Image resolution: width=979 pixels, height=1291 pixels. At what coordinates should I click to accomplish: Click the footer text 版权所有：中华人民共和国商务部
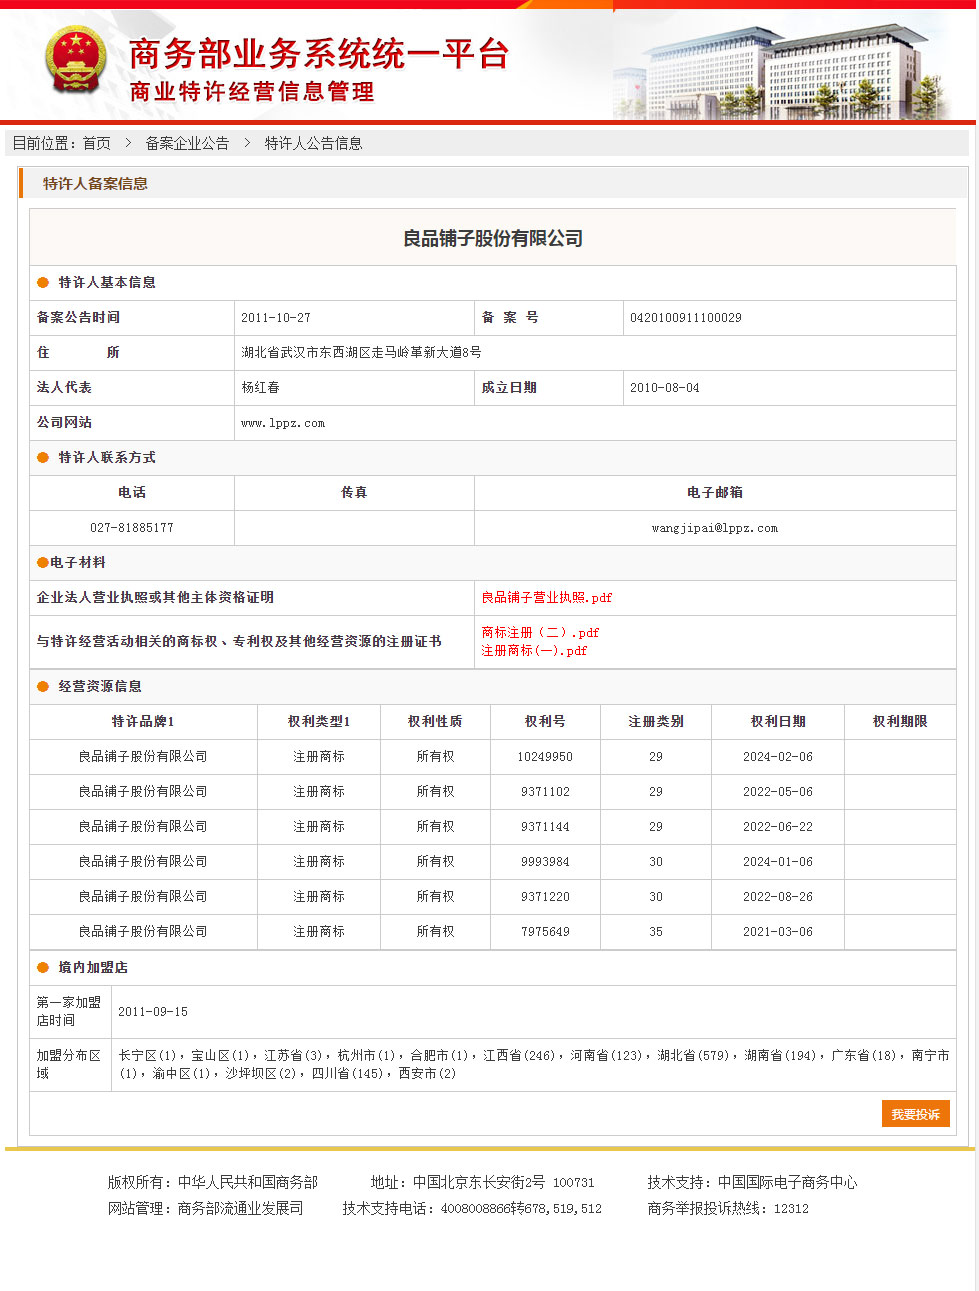[x=213, y=1182]
